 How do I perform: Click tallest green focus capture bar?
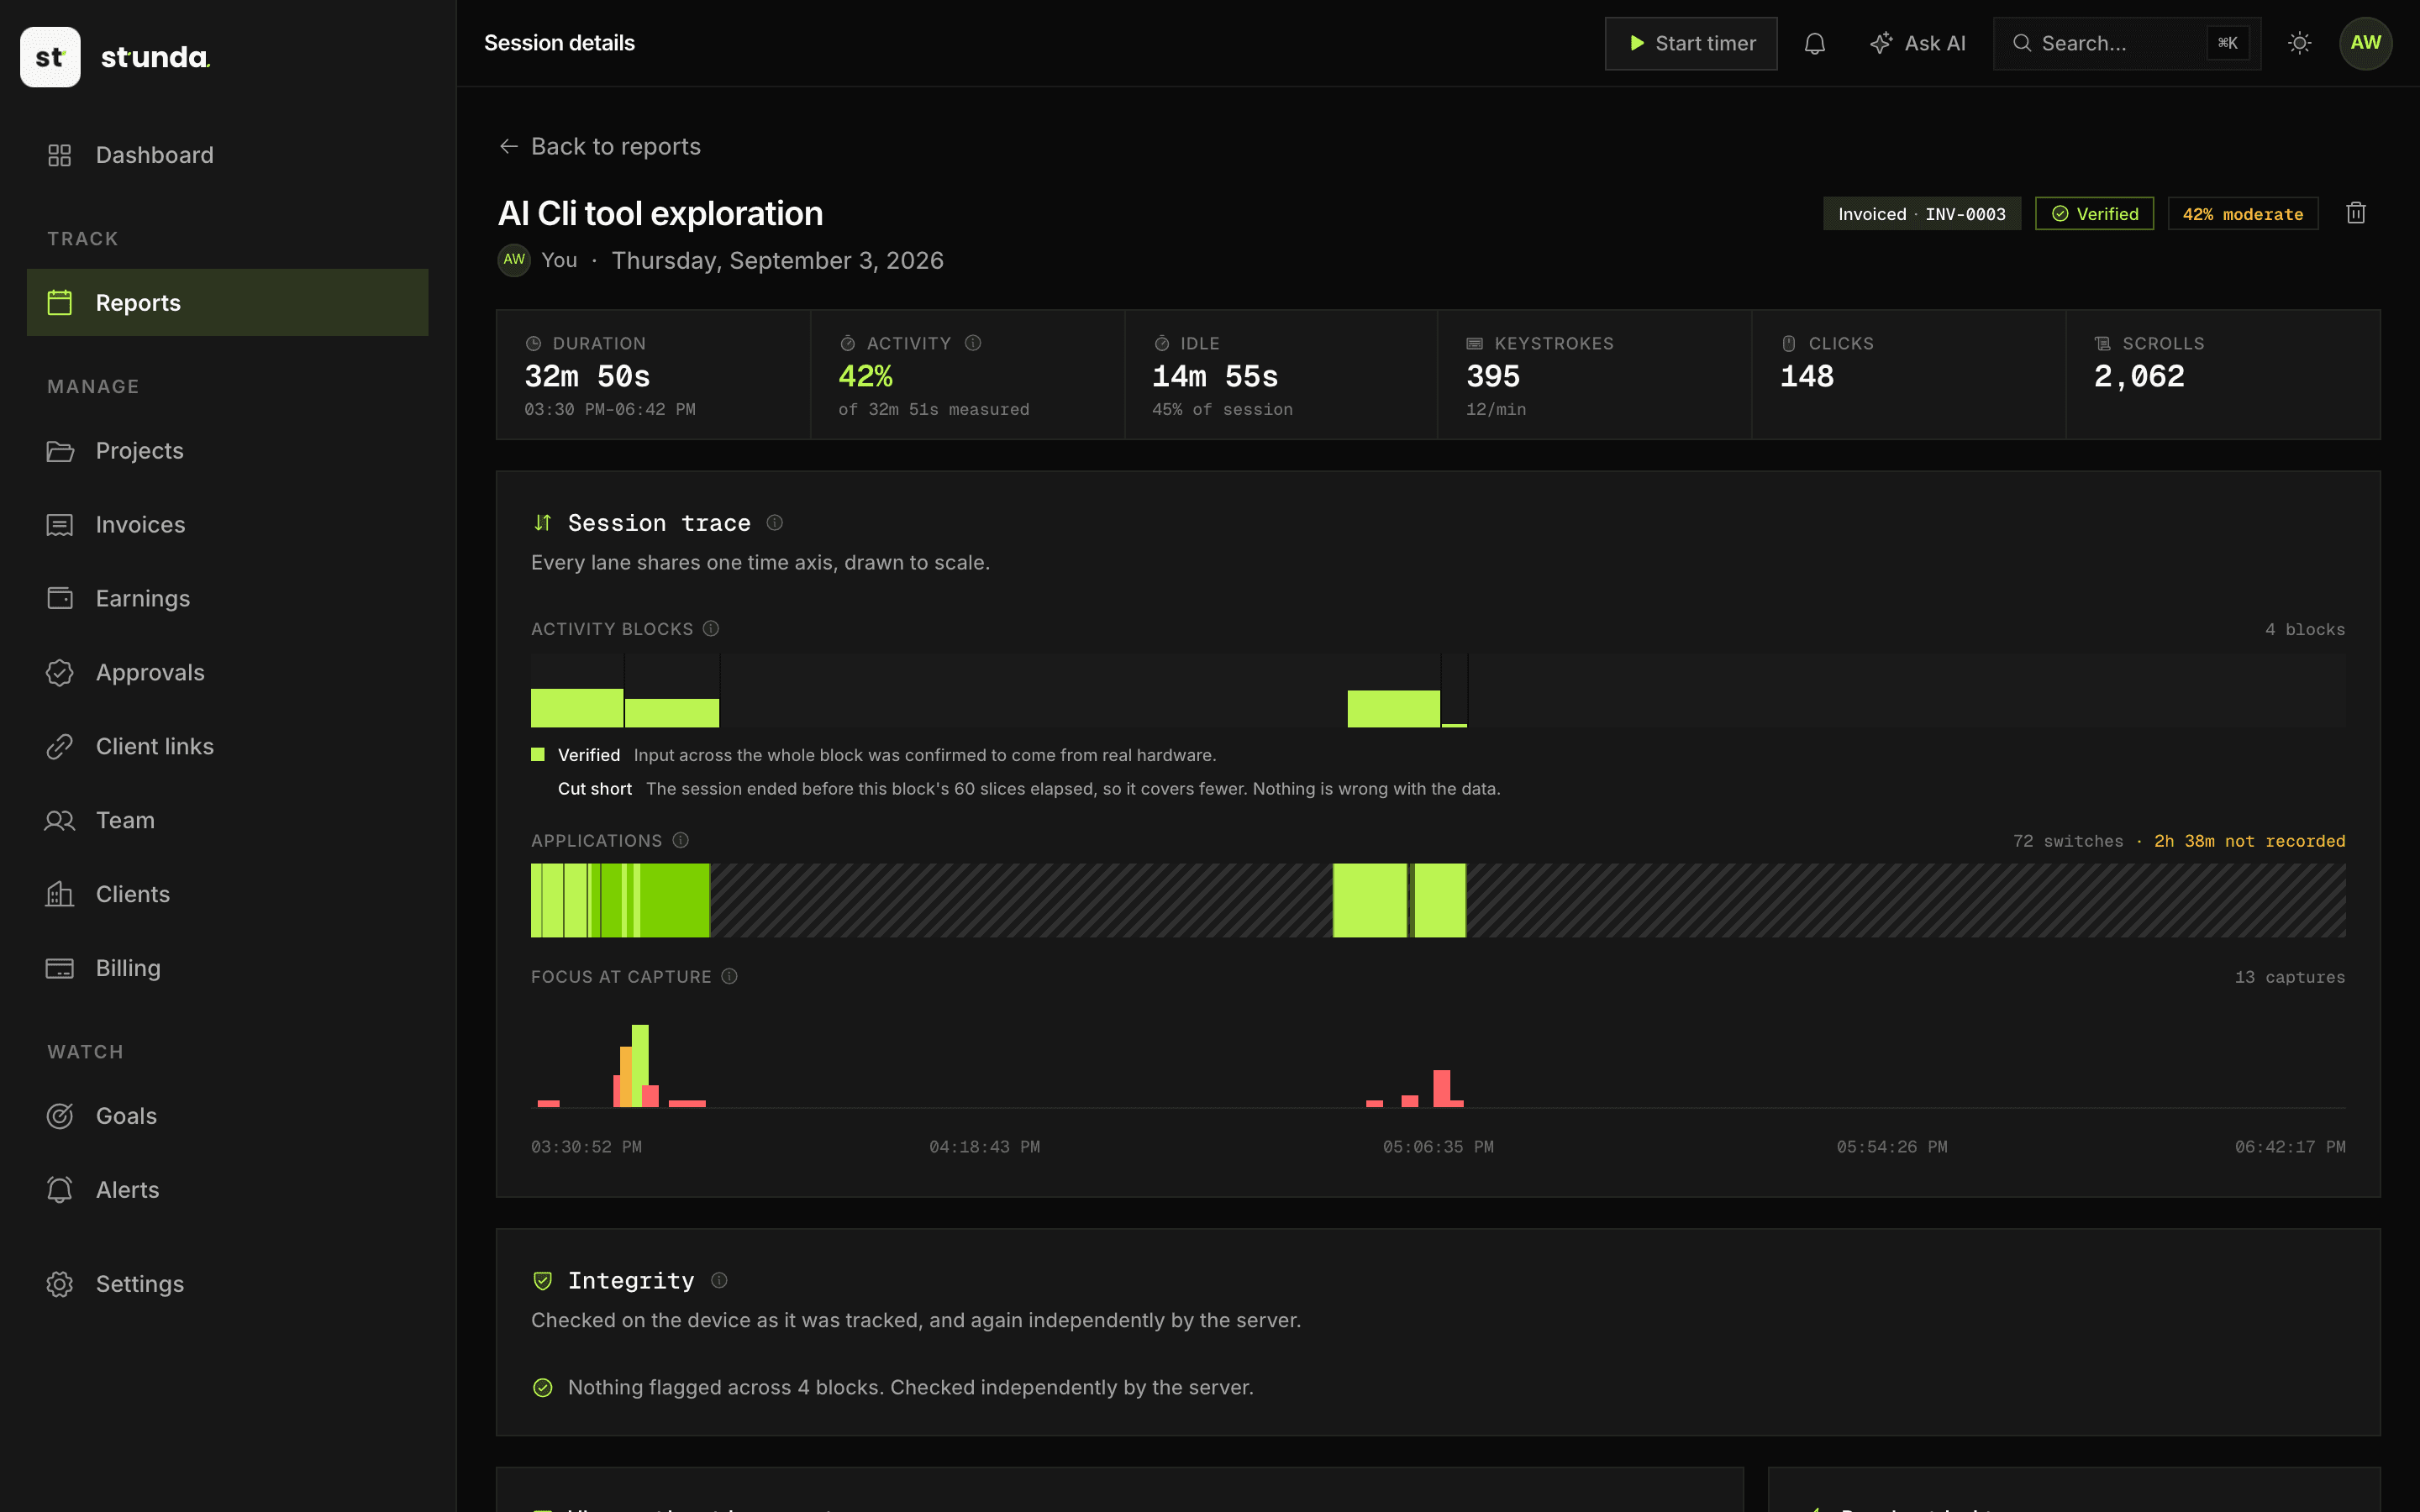pos(640,1065)
